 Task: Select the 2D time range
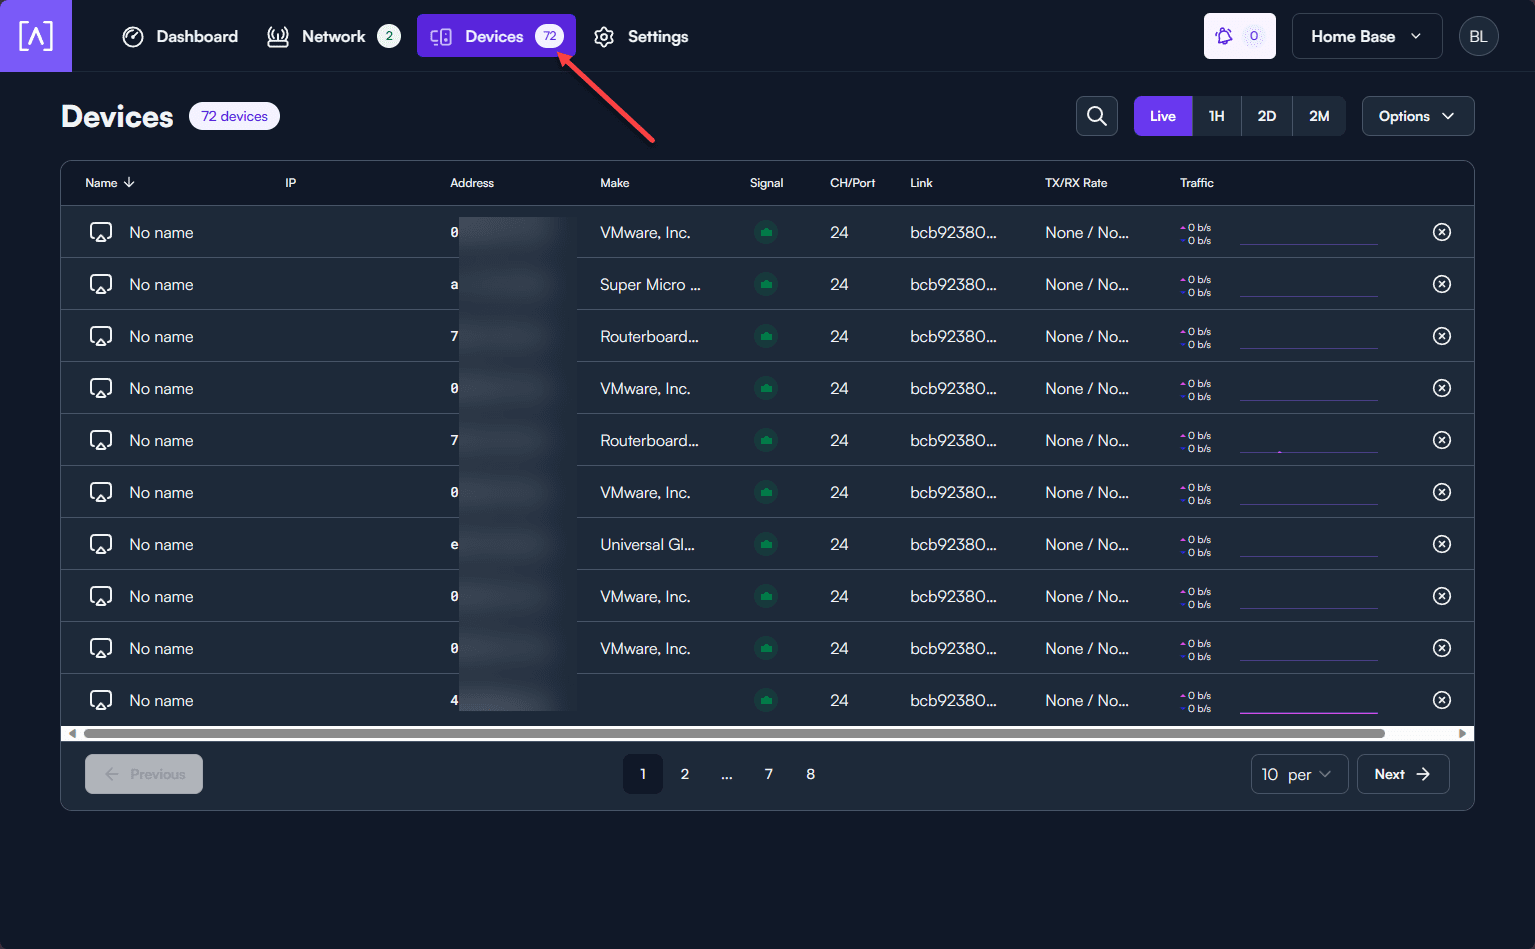click(1267, 116)
